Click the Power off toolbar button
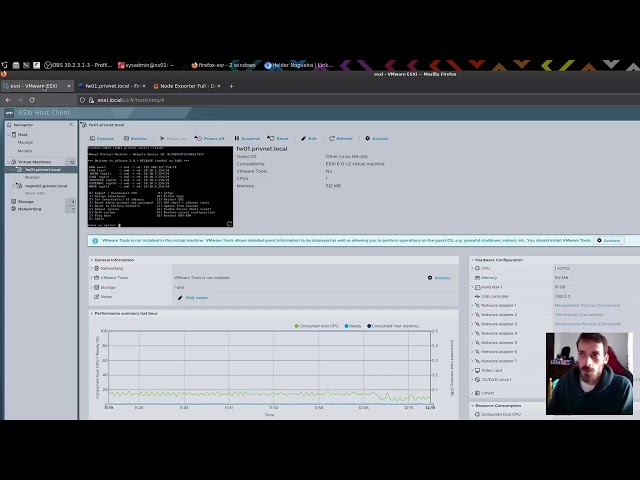 click(209, 139)
